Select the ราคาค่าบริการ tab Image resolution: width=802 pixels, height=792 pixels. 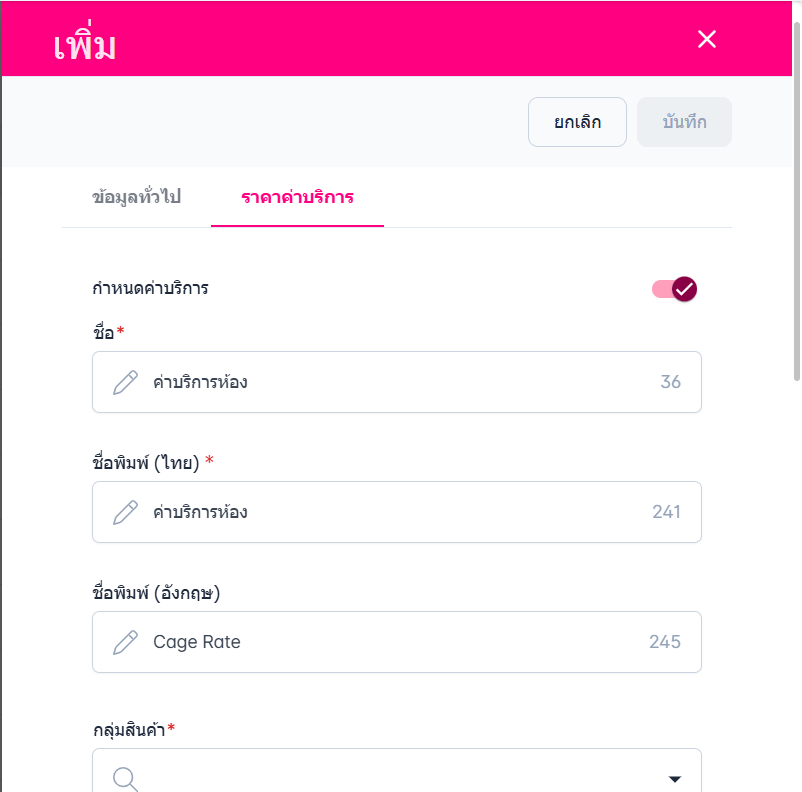click(x=297, y=197)
